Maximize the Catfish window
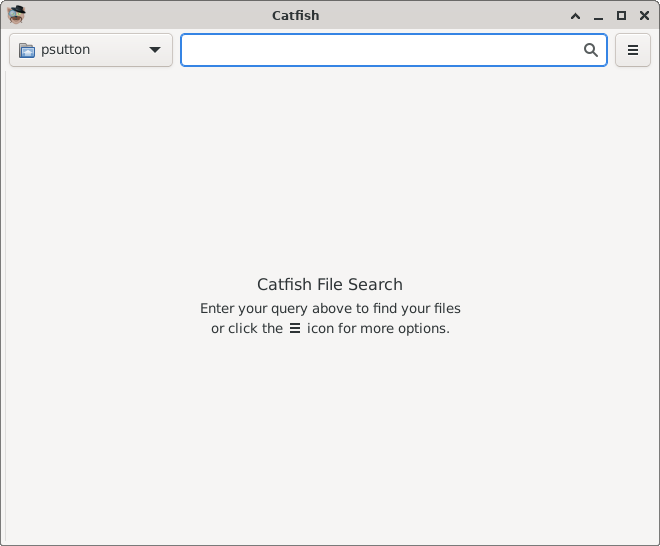Viewport: 660px width, 546px height. (621, 16)
